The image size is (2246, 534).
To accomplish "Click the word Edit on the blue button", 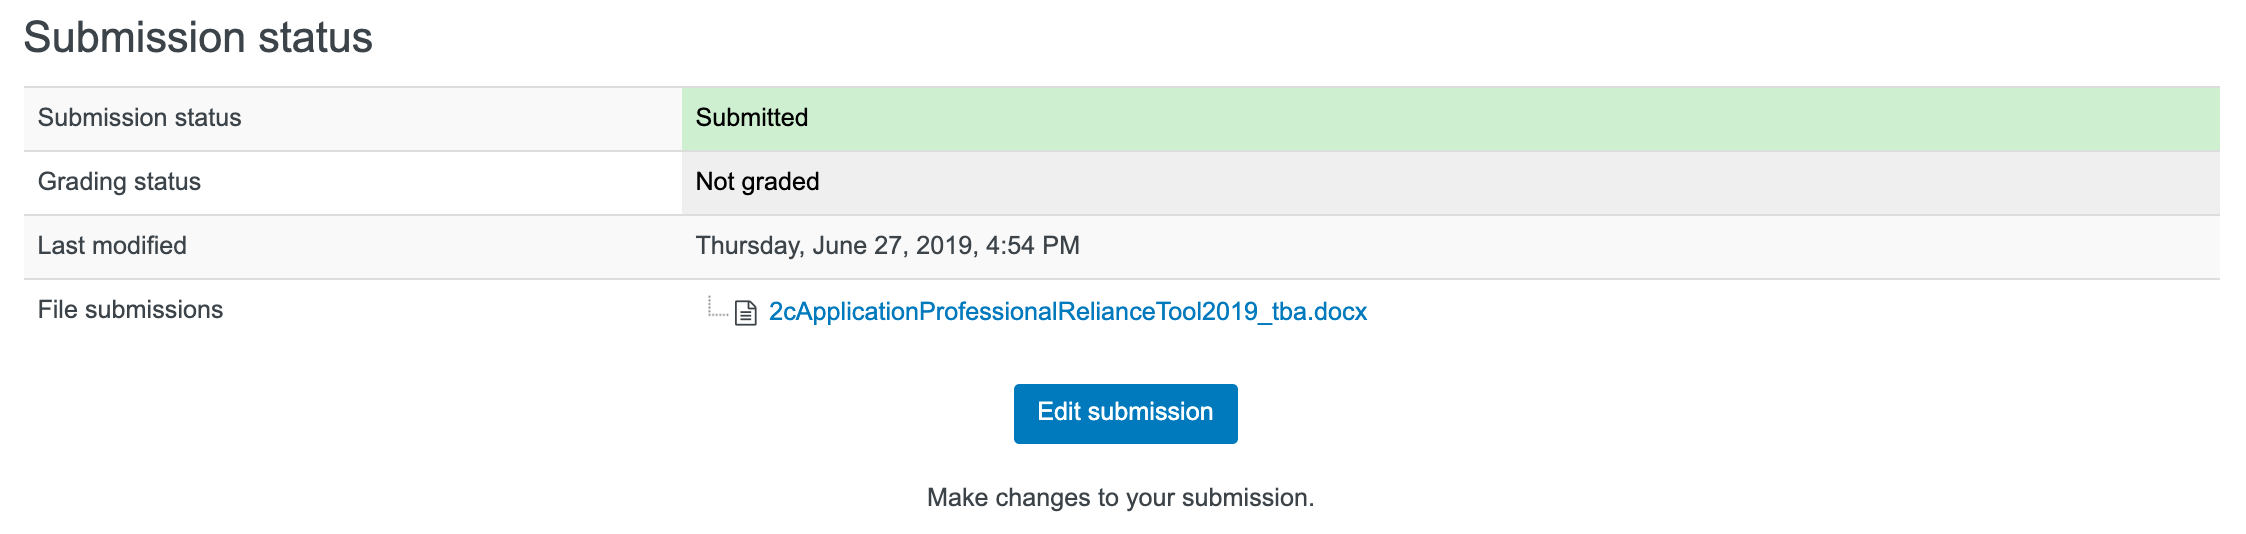I will (x=1058, y=412).
